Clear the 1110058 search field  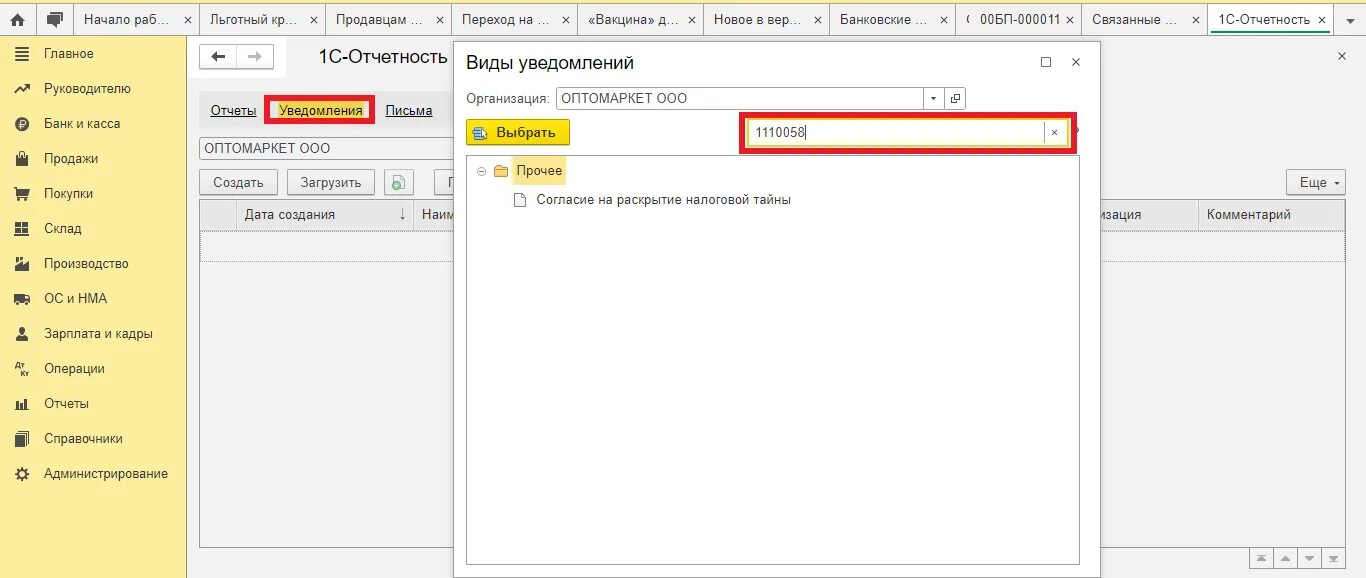(x=1054, y=132)
